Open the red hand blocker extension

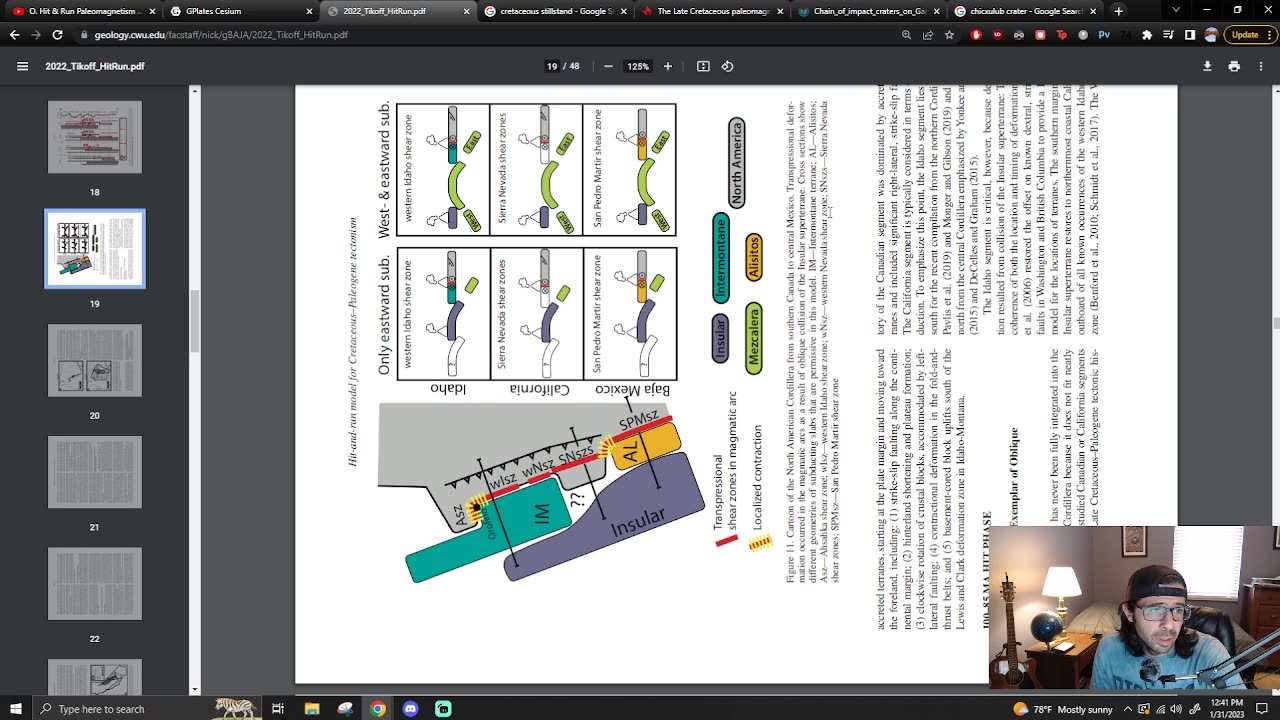tap(976, 34)
